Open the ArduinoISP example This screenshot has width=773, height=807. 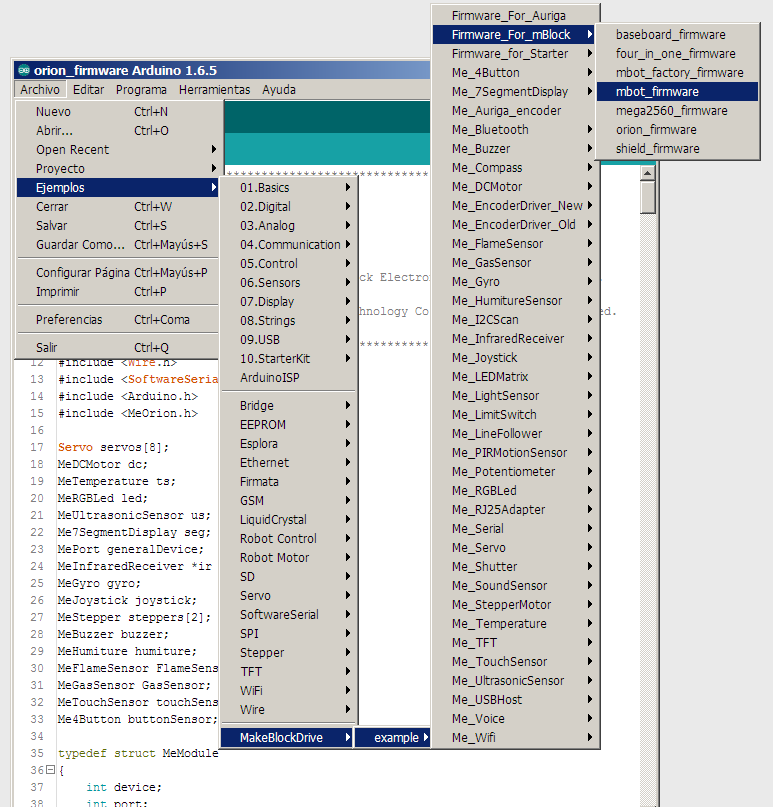click(x=289, y=378)
